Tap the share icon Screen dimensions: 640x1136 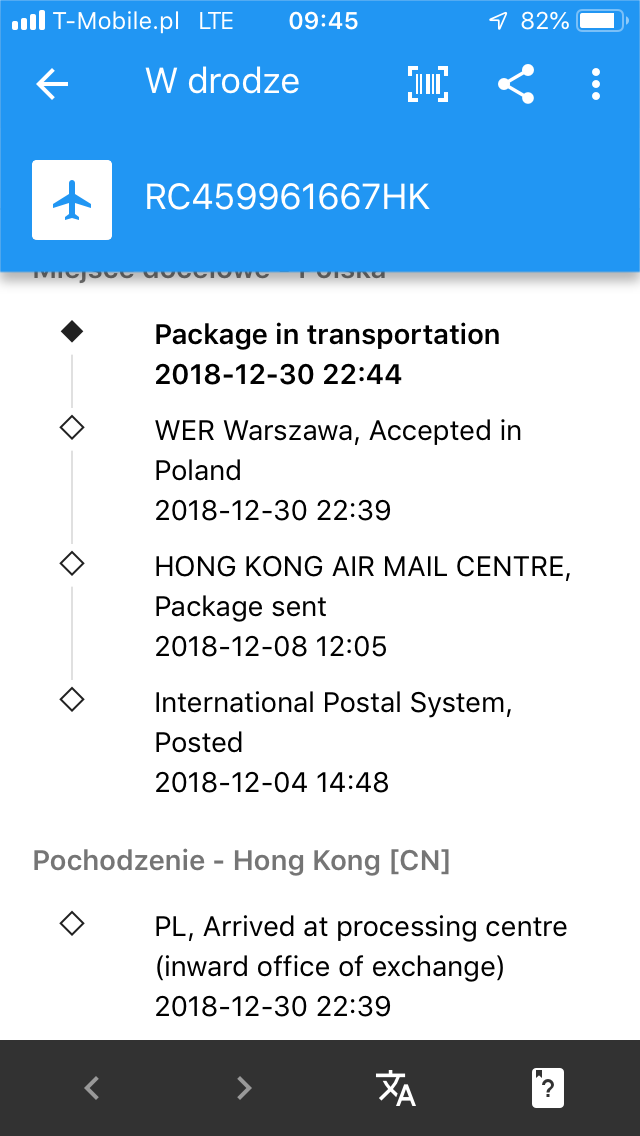[516, 84]
